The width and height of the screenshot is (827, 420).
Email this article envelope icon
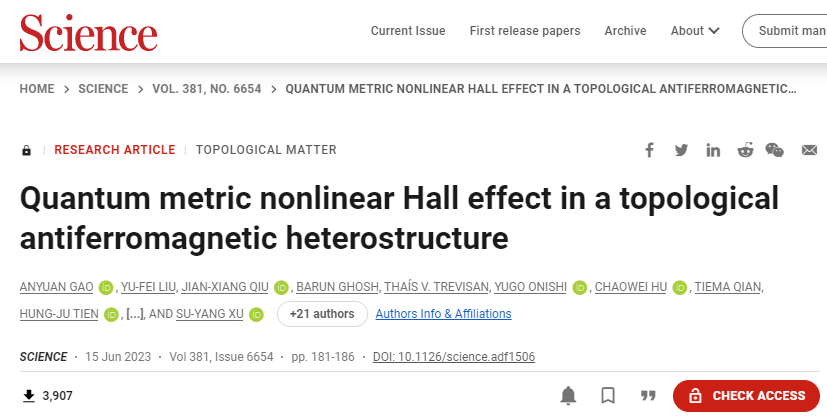coord(809,150)
